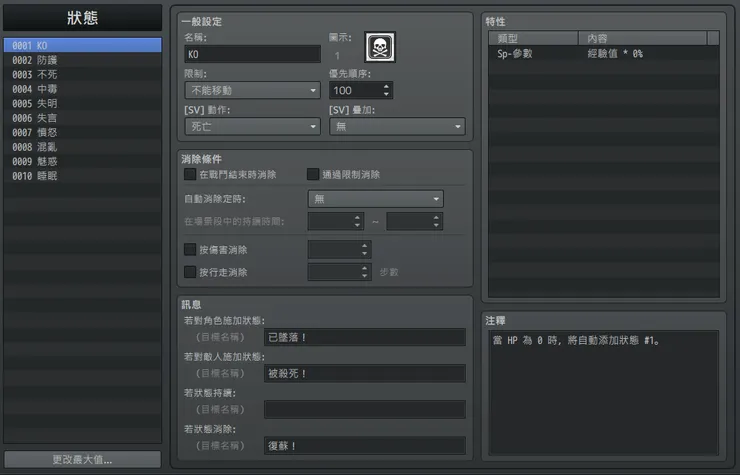Click the message field containing 復蘇！
Image resolution: width=740 pixels, height=475 pixels.
coord(365,446)
